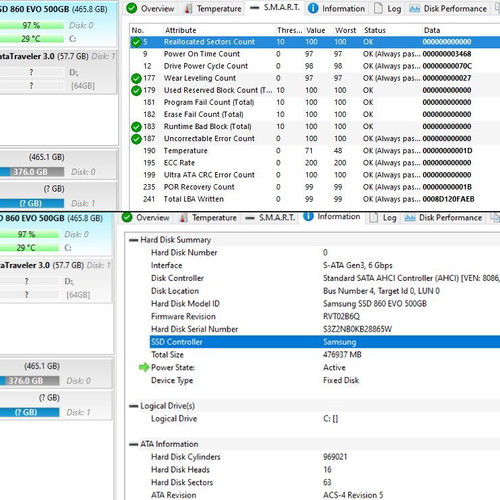Select the Device Type row
The width and height of the screenshot is (500, 500).
click(x=325, y=380)
